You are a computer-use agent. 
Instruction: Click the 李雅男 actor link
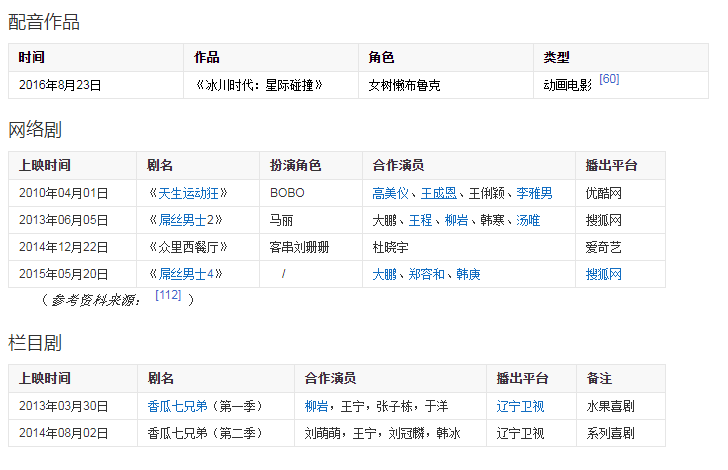tap(534, 193)
